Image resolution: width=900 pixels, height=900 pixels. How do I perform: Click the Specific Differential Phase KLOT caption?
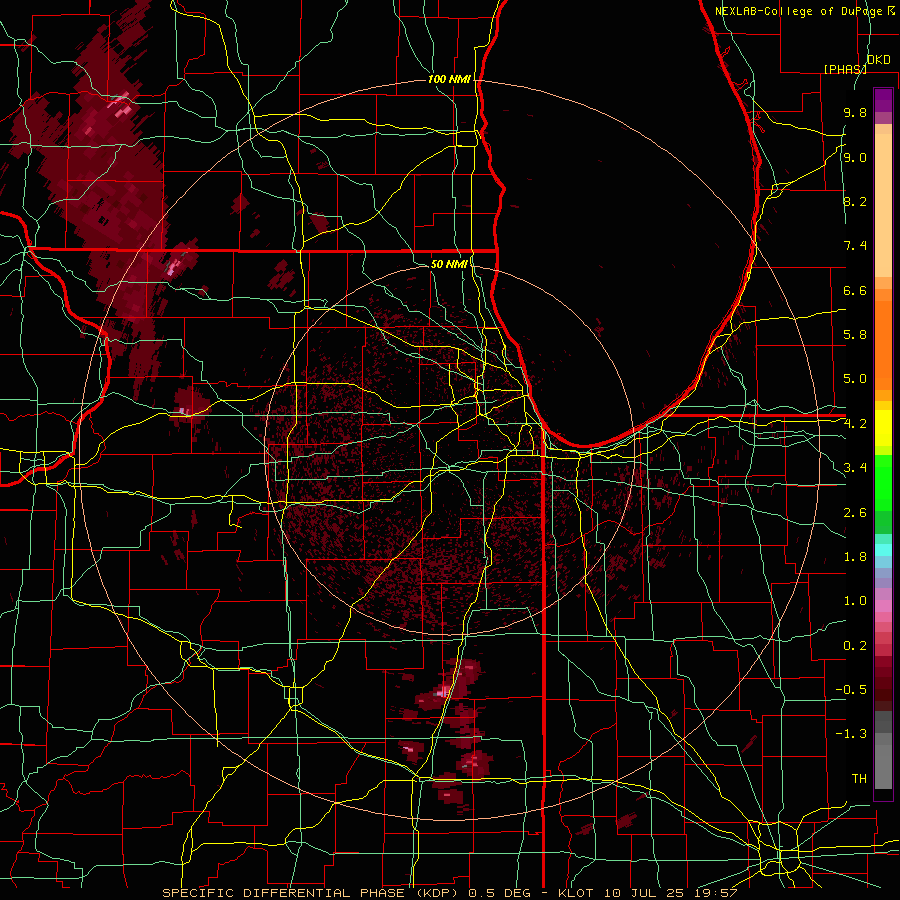coord(449,893)
